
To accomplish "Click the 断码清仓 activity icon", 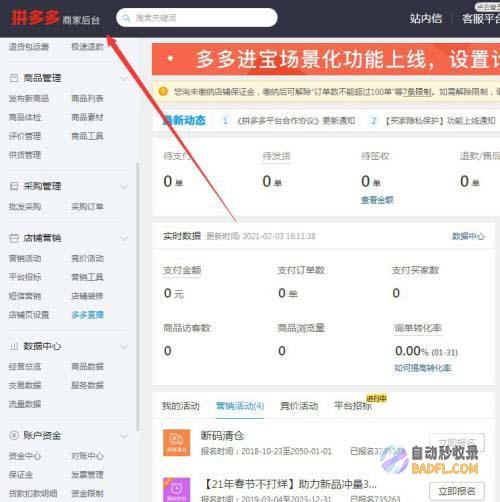I will tap(176, 443).
